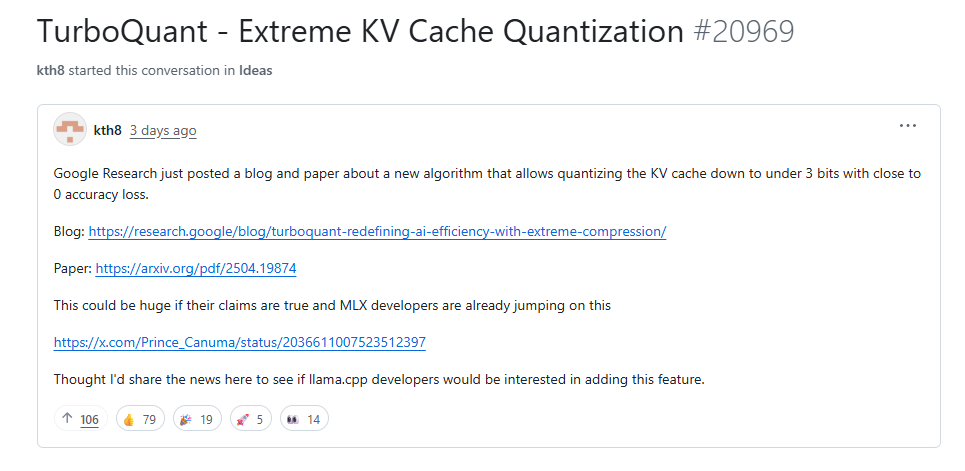The width and height of the screenshot is (965, 471).
Task: Open kth8's profile from the conversation header
Action: [x=50, y=71]
